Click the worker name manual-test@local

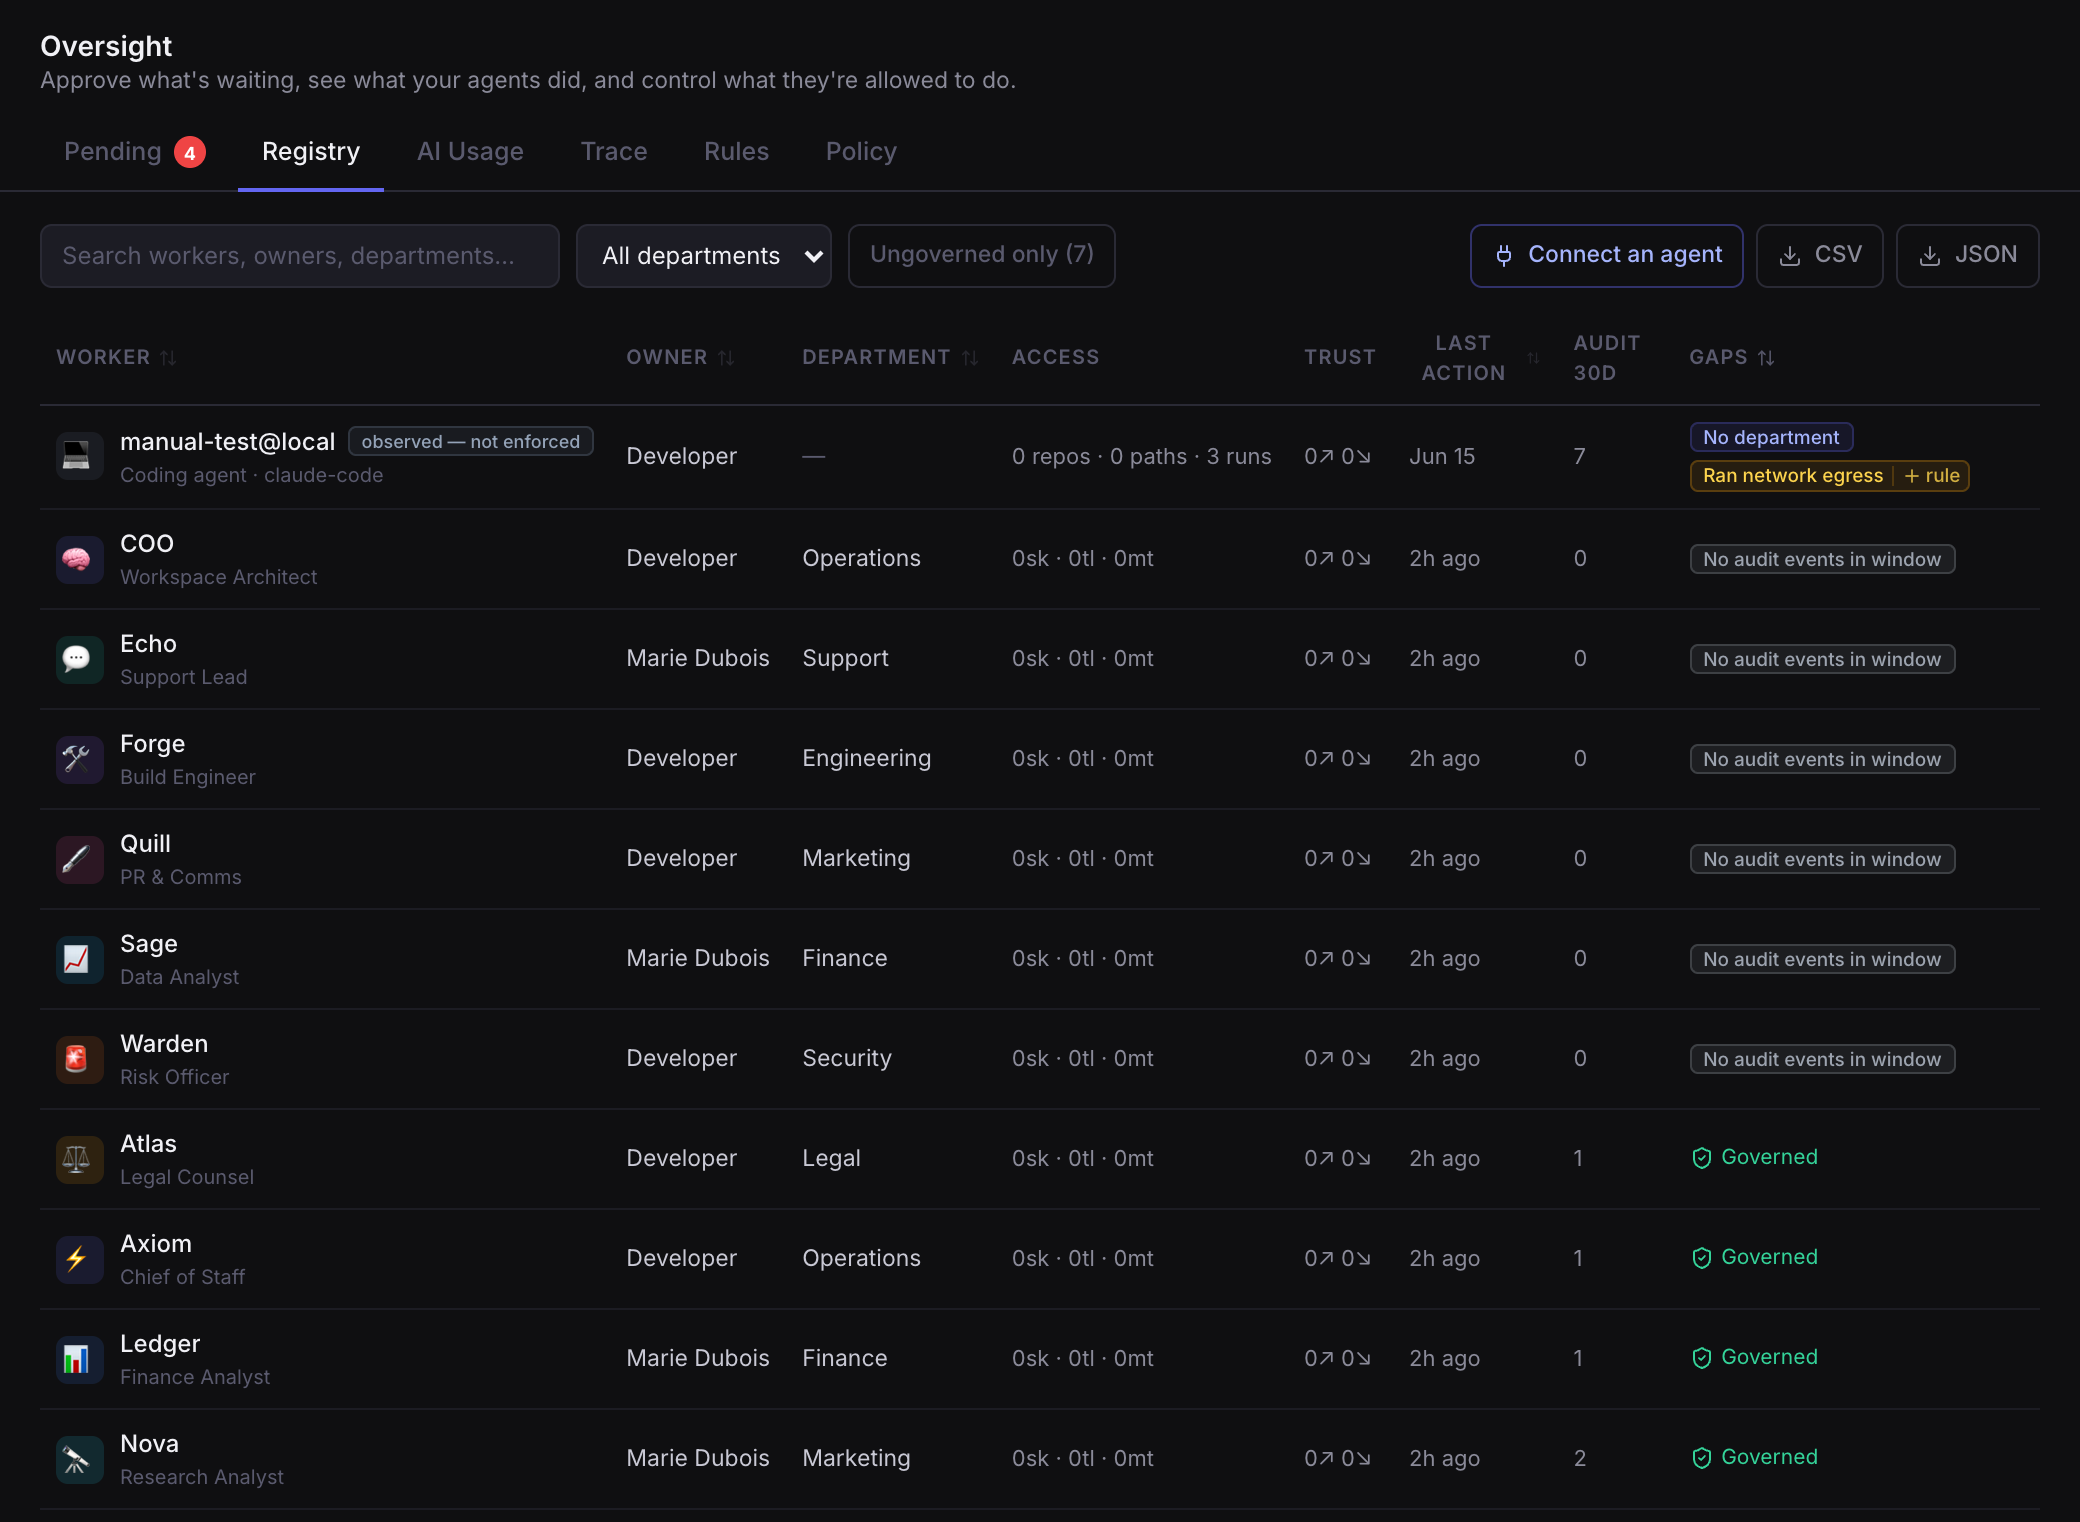[228, 441]
